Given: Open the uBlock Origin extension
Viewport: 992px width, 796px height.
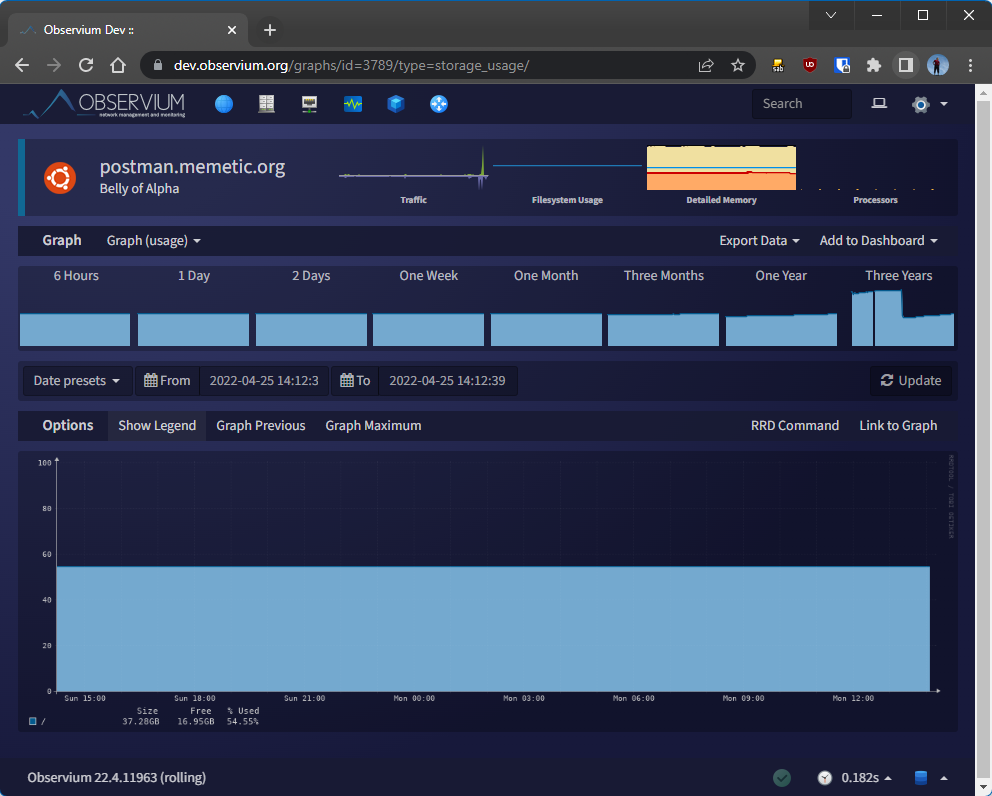Looking at the screenshot, I should coord(810,65).
